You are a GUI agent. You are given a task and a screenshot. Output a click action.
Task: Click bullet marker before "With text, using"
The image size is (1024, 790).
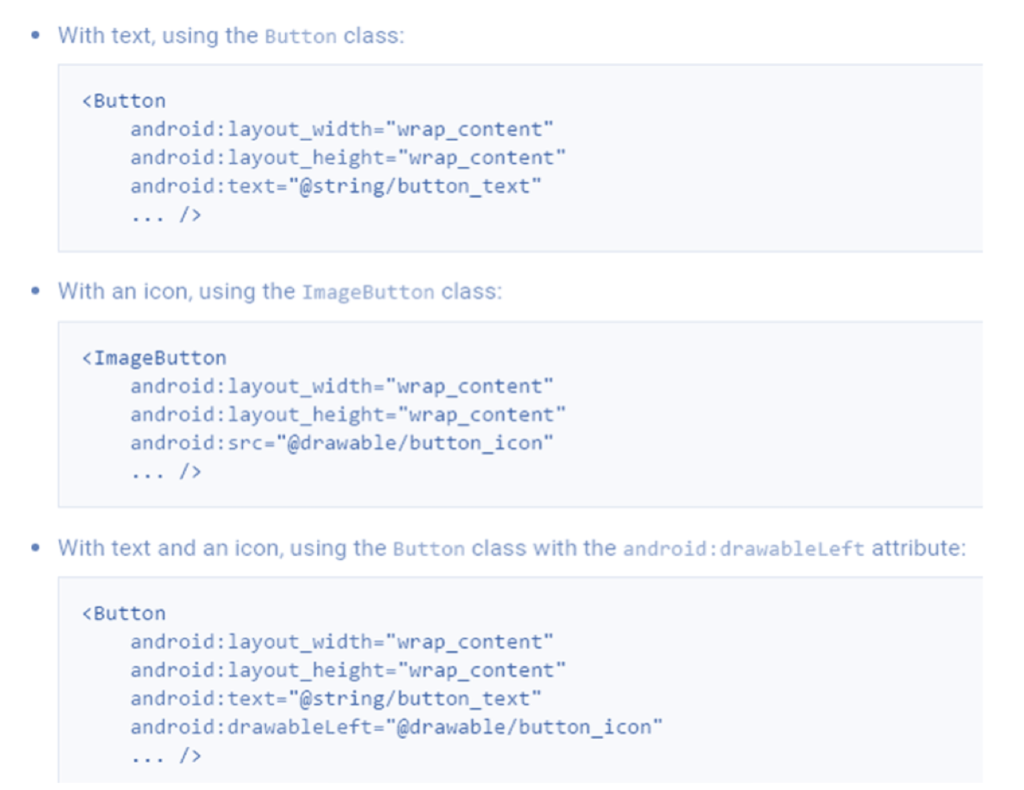37,35
